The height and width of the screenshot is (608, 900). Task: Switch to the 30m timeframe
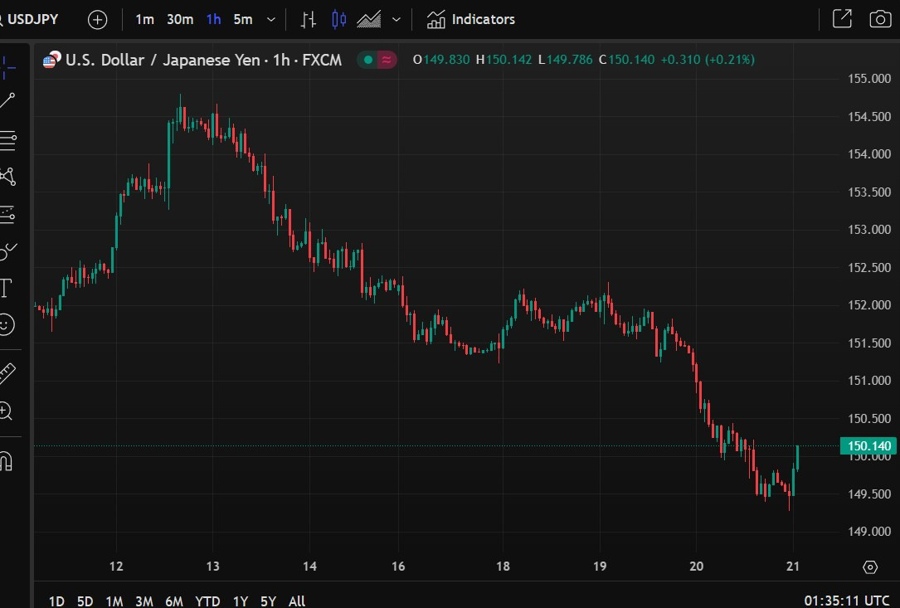(180, 19)
